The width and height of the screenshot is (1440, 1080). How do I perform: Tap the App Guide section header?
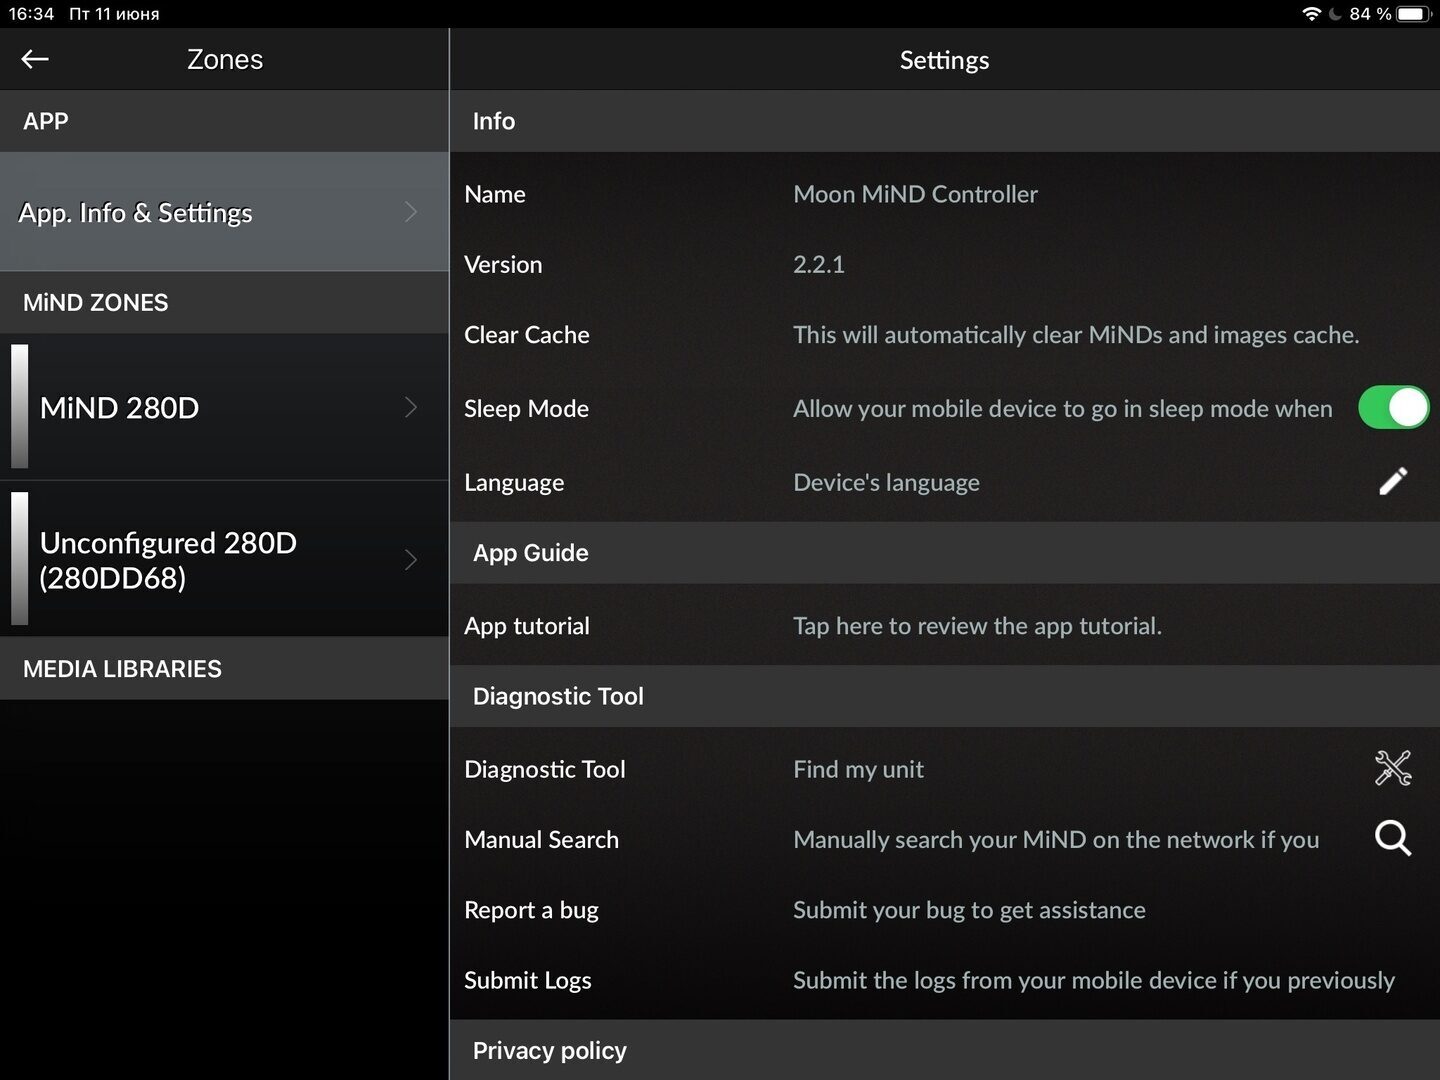click(x=945, y=553)
